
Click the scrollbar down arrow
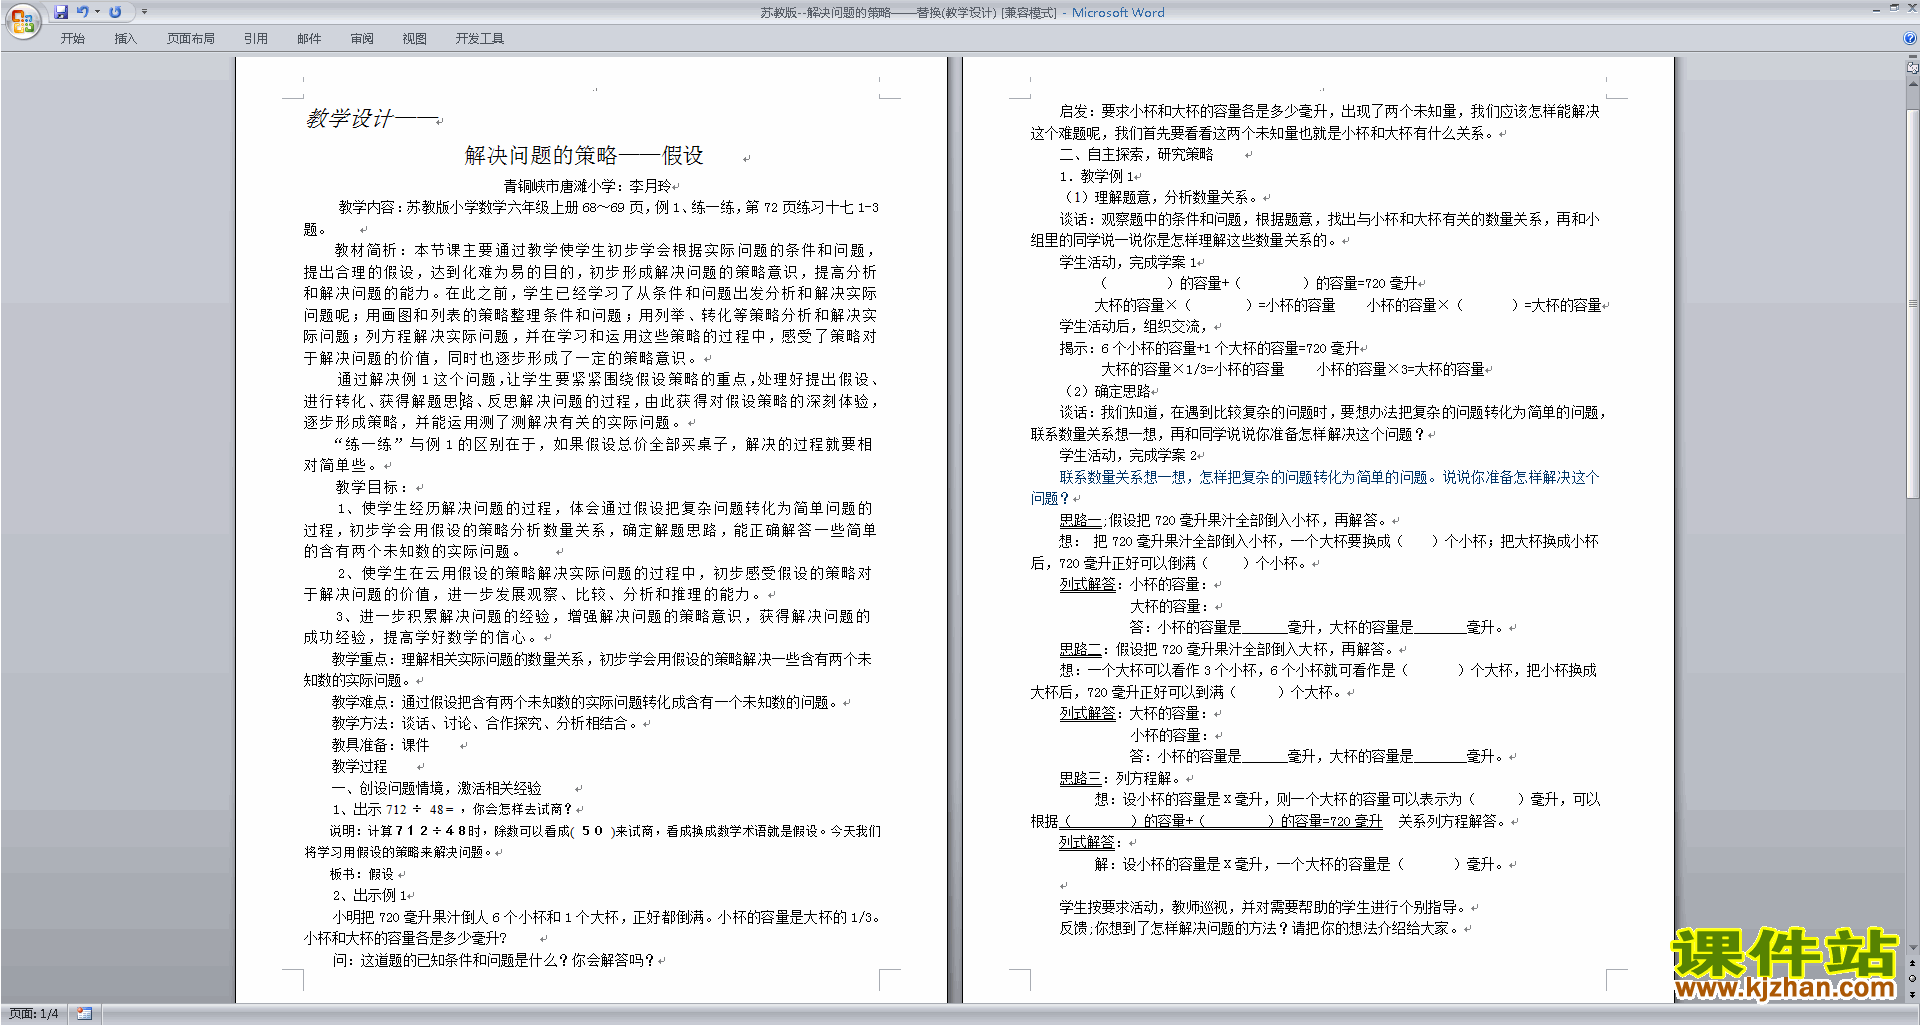point(1913,947)
